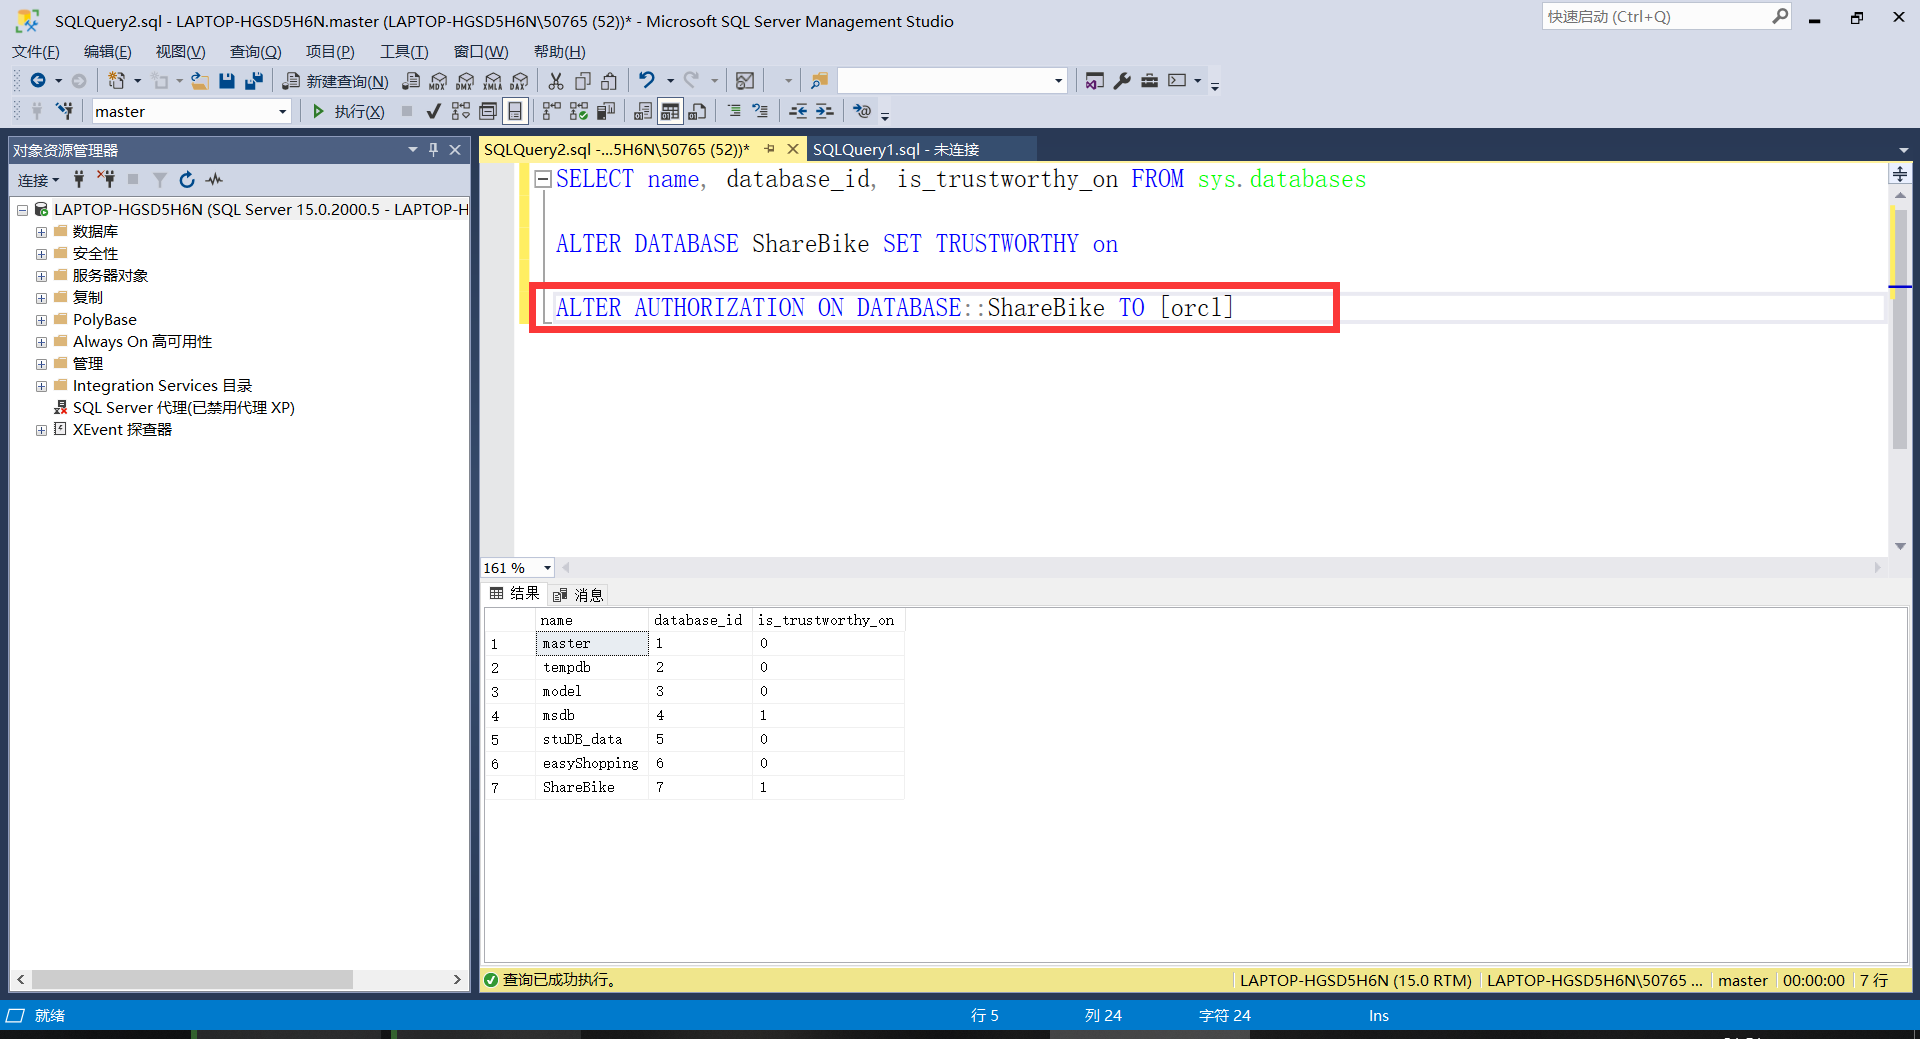Image resolution: width=1920 pixels, height=1039 pixels.
Task: Click the Include Actual Execution Plan toggle
Action: [550, 111]
